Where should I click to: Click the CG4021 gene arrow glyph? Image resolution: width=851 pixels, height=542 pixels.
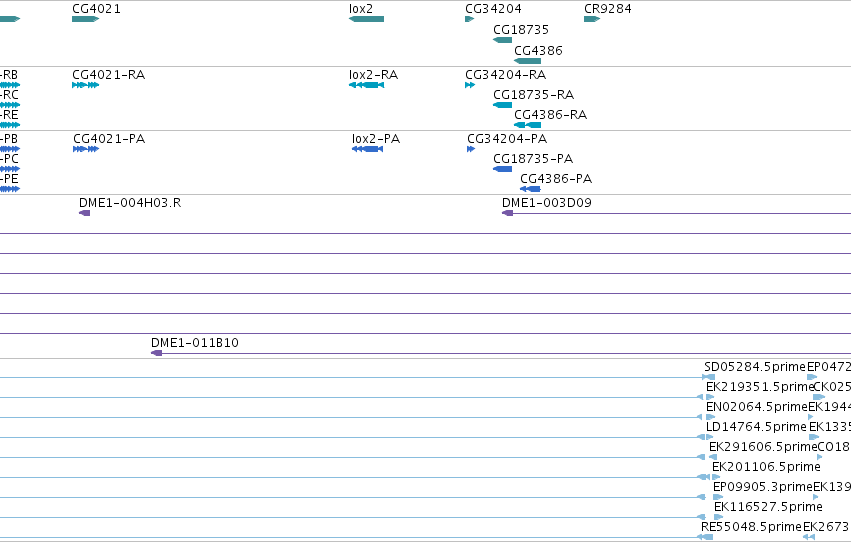coord(86,19)
